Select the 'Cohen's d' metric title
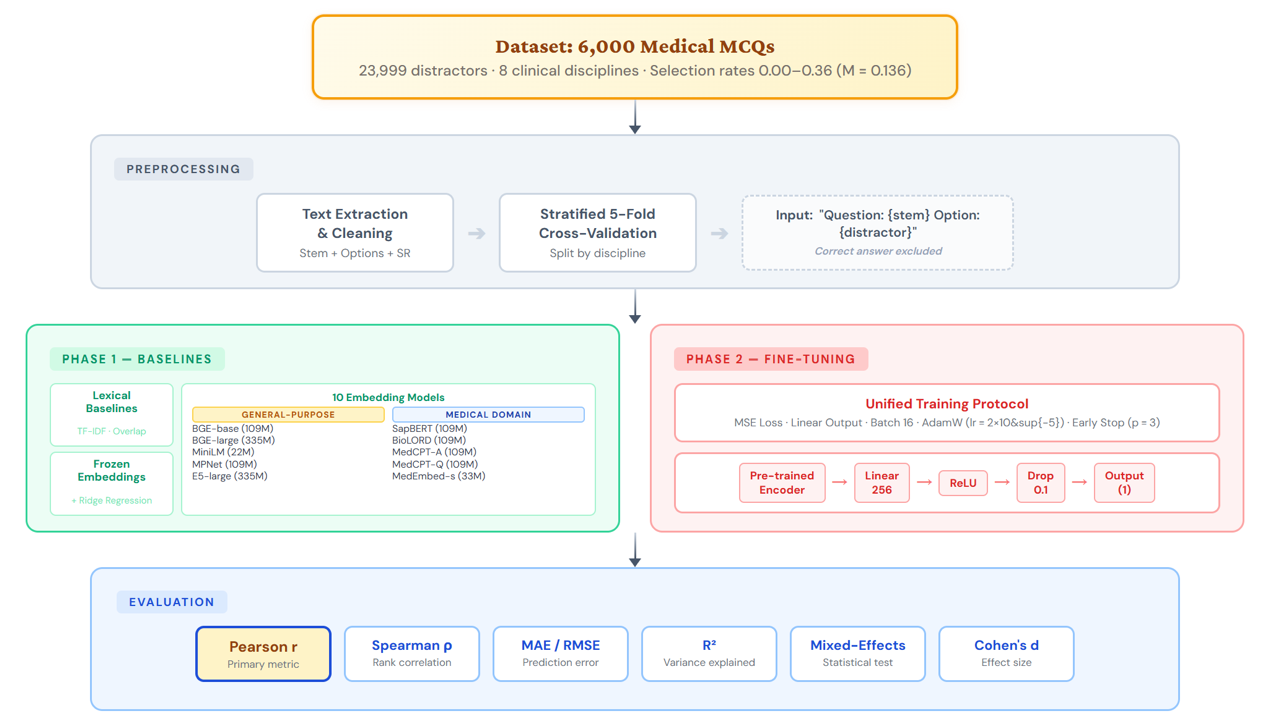Viewport: 1270px width, 718px height. [1007, 645]
